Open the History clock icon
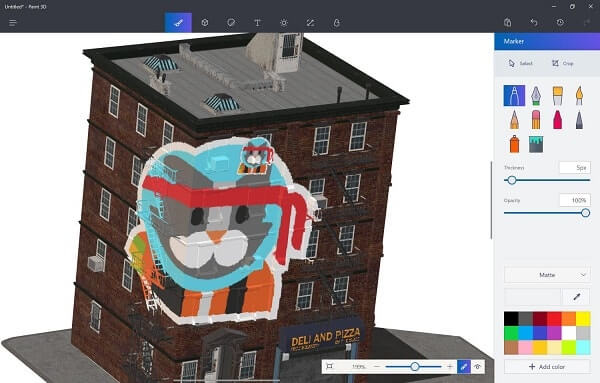The image size is (600, 383). click(x=560, y=23)
